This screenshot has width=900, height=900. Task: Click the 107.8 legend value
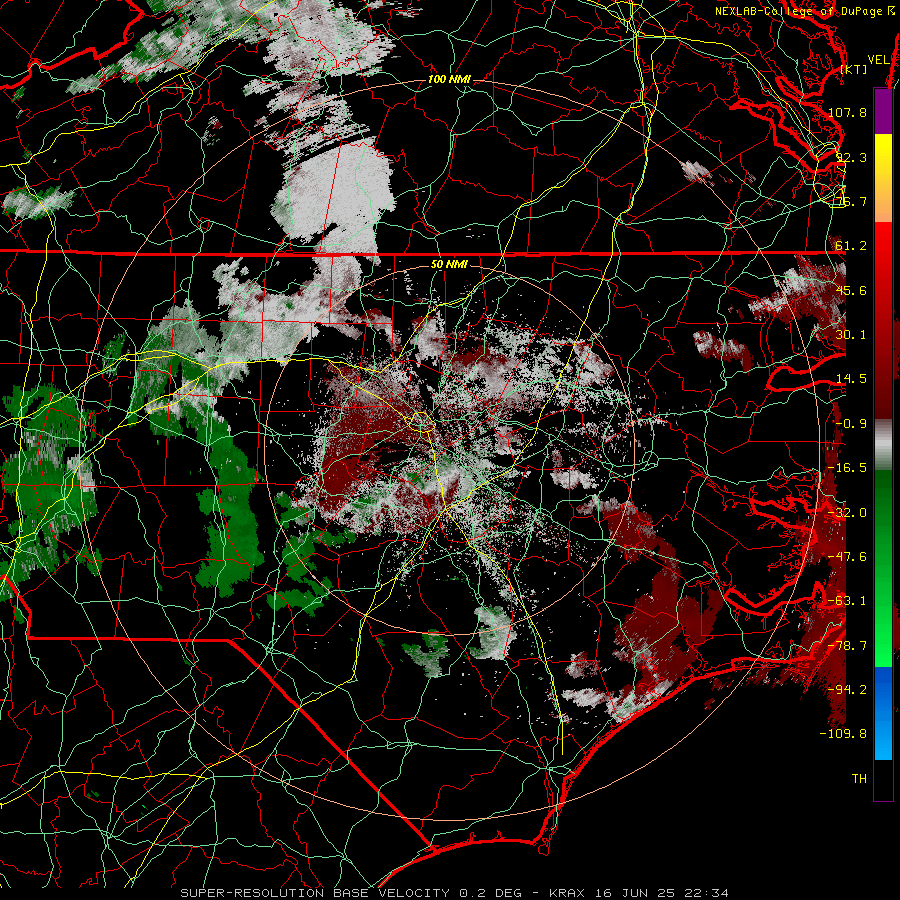[x=847, y=112]
